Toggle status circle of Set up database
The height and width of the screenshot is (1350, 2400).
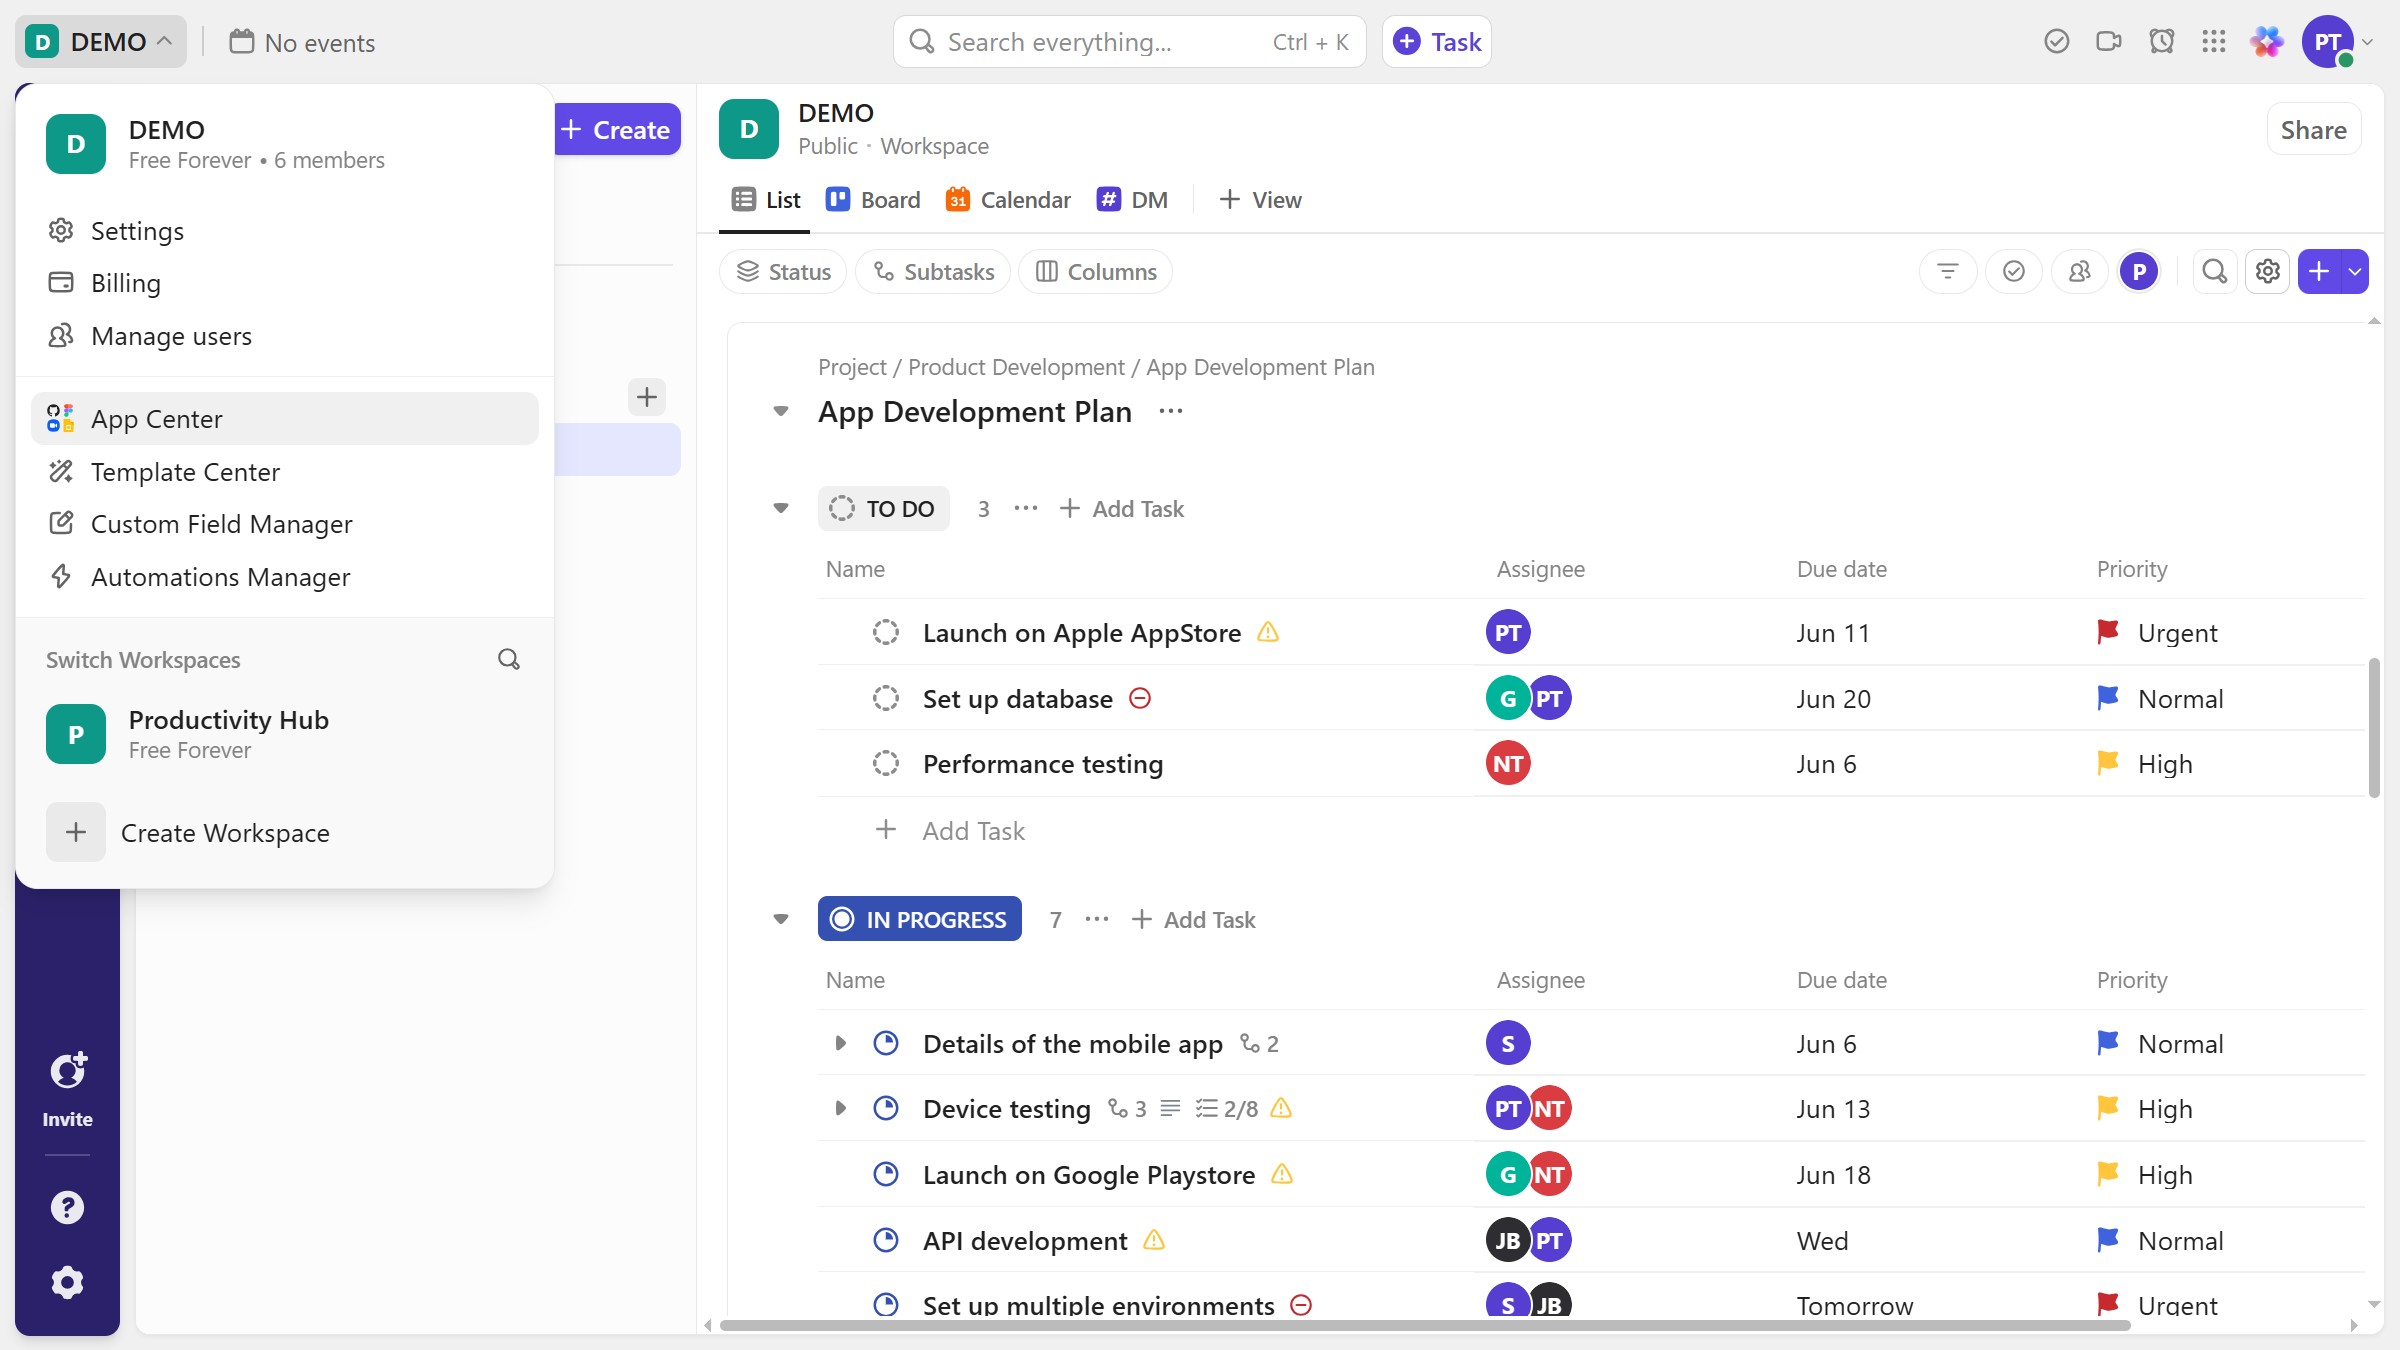click(x=885, y=699)
